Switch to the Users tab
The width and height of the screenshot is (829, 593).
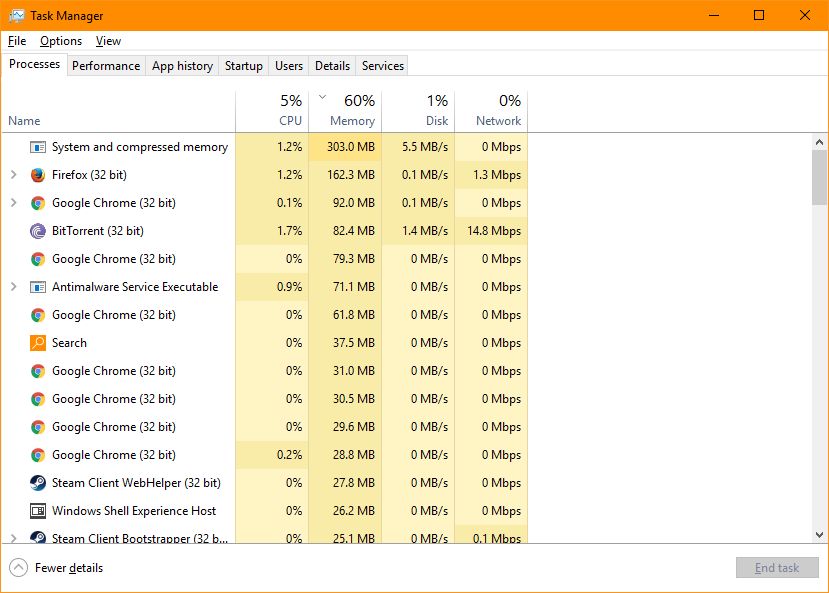pyautogui.click(x=289, y=66)
